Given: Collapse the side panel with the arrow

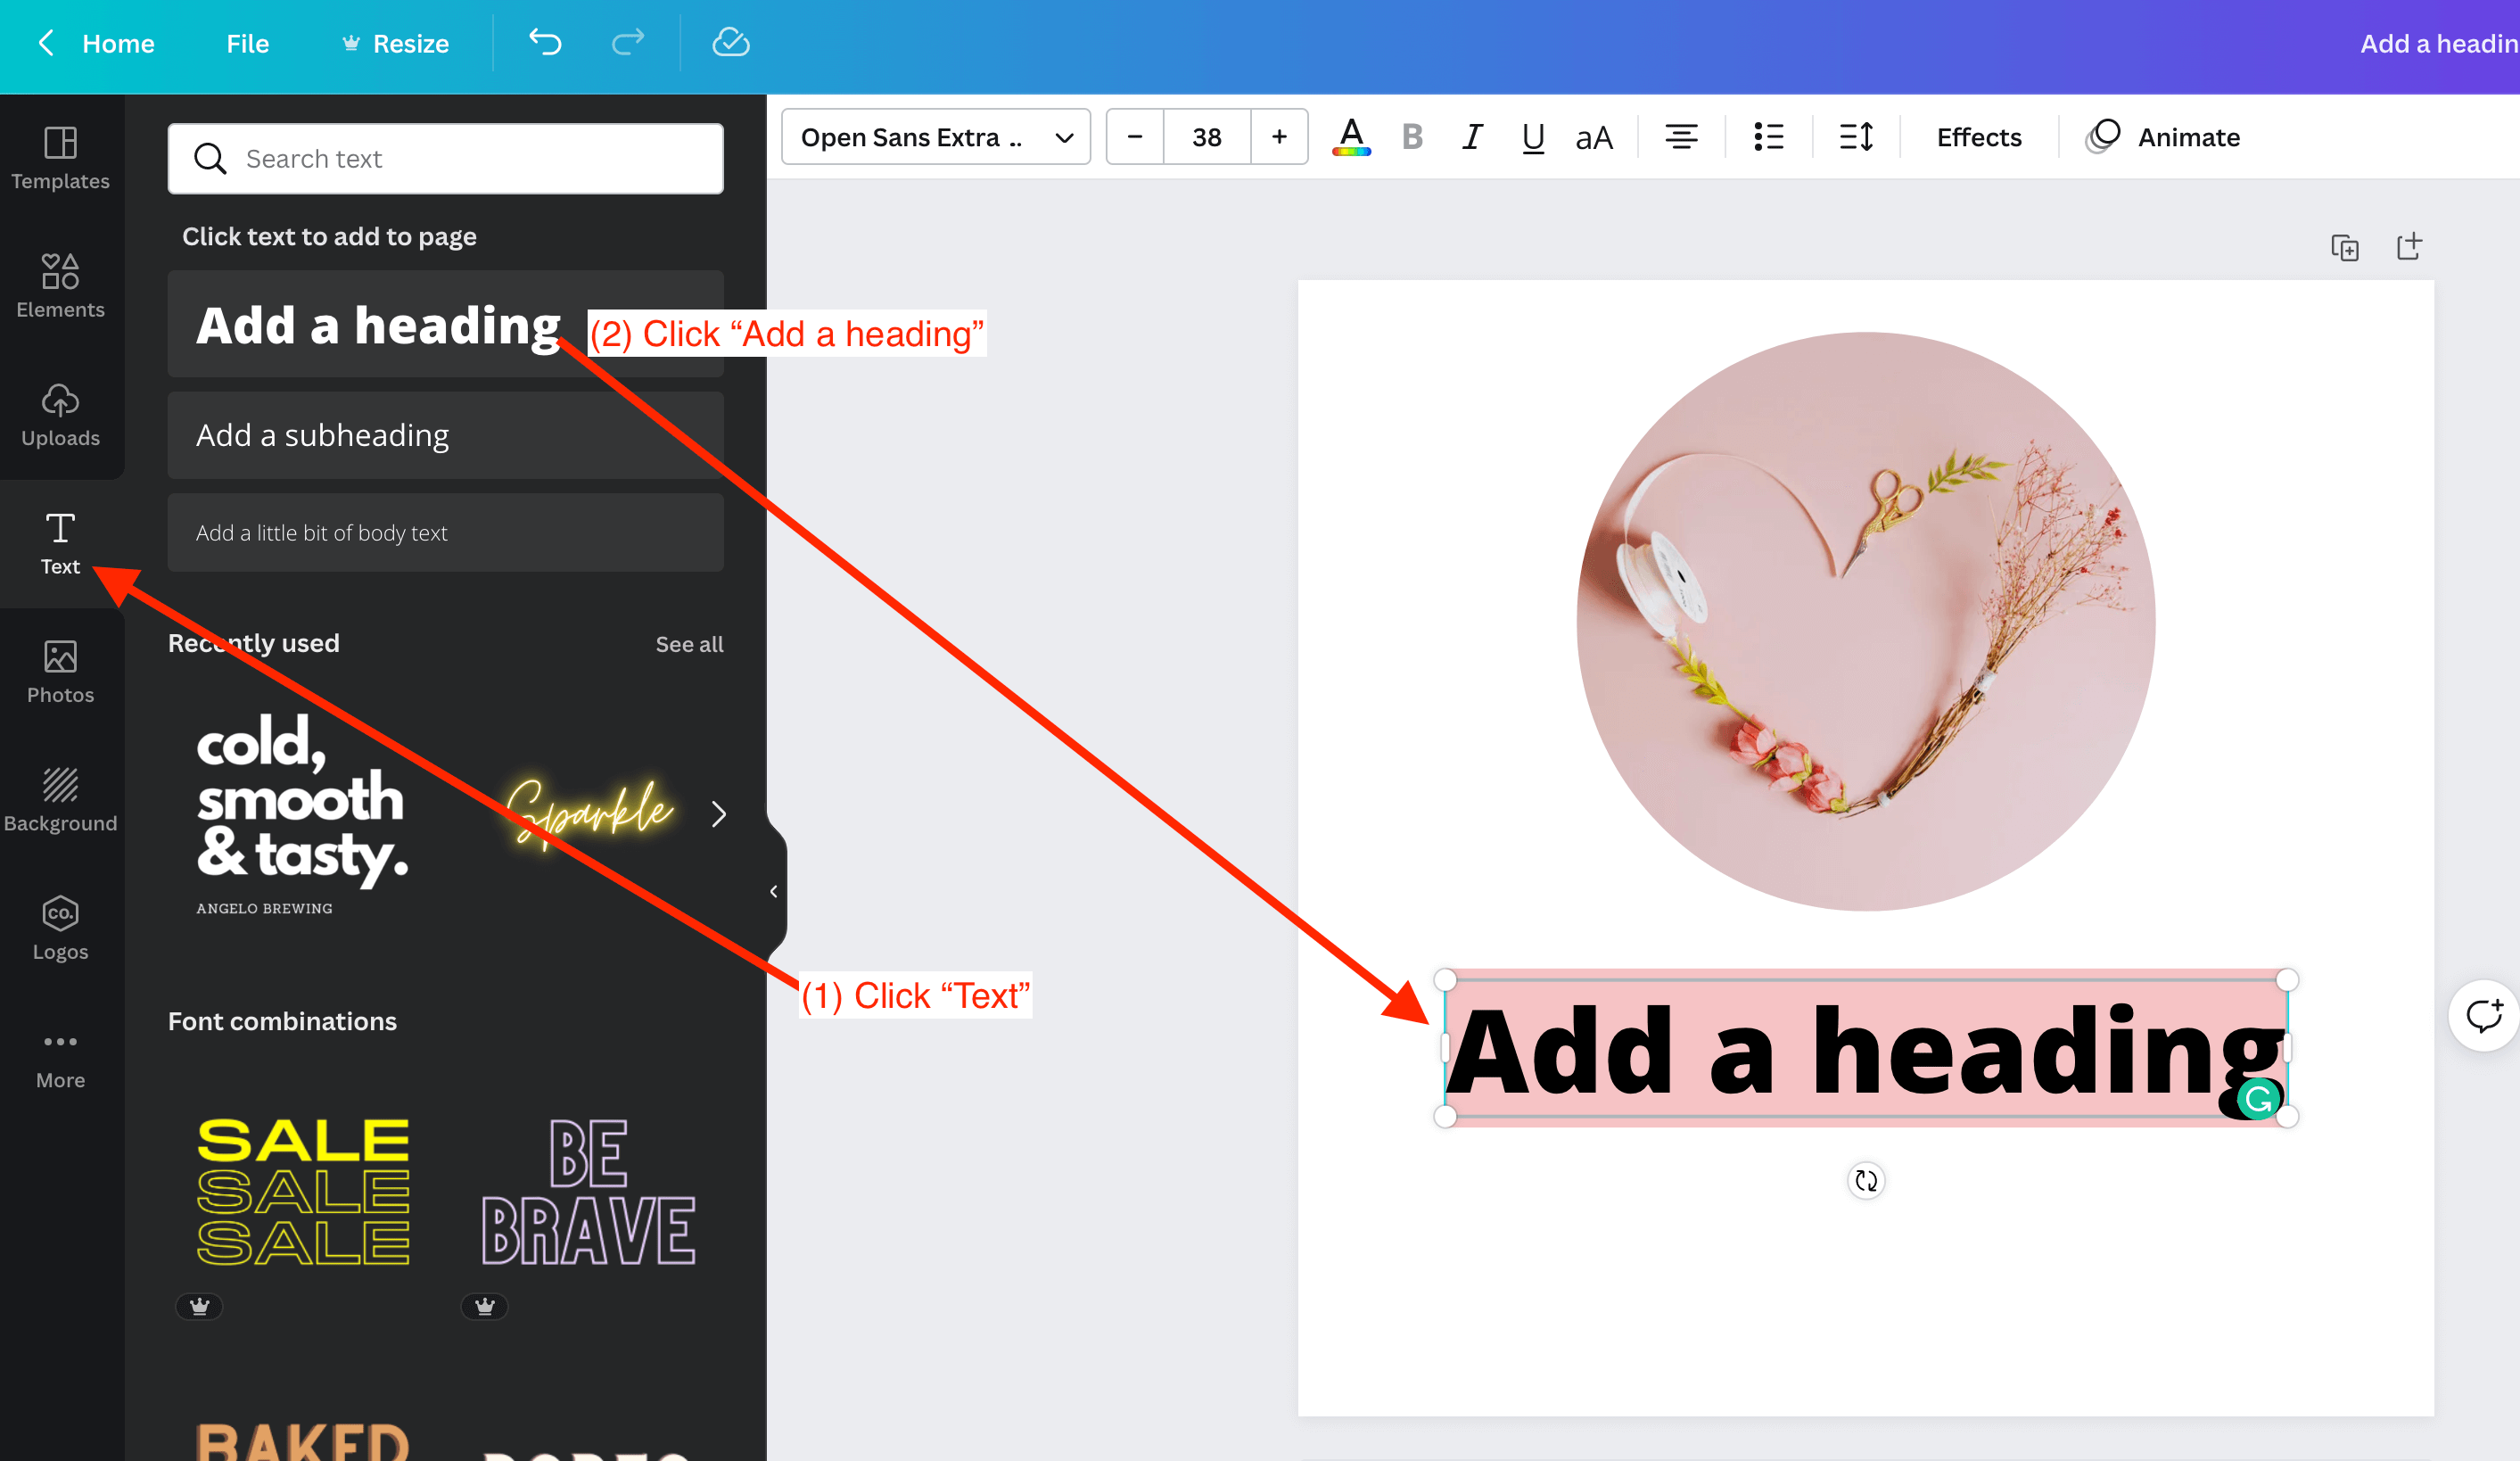Looking at the screenshot, I should tap(774, 891).
